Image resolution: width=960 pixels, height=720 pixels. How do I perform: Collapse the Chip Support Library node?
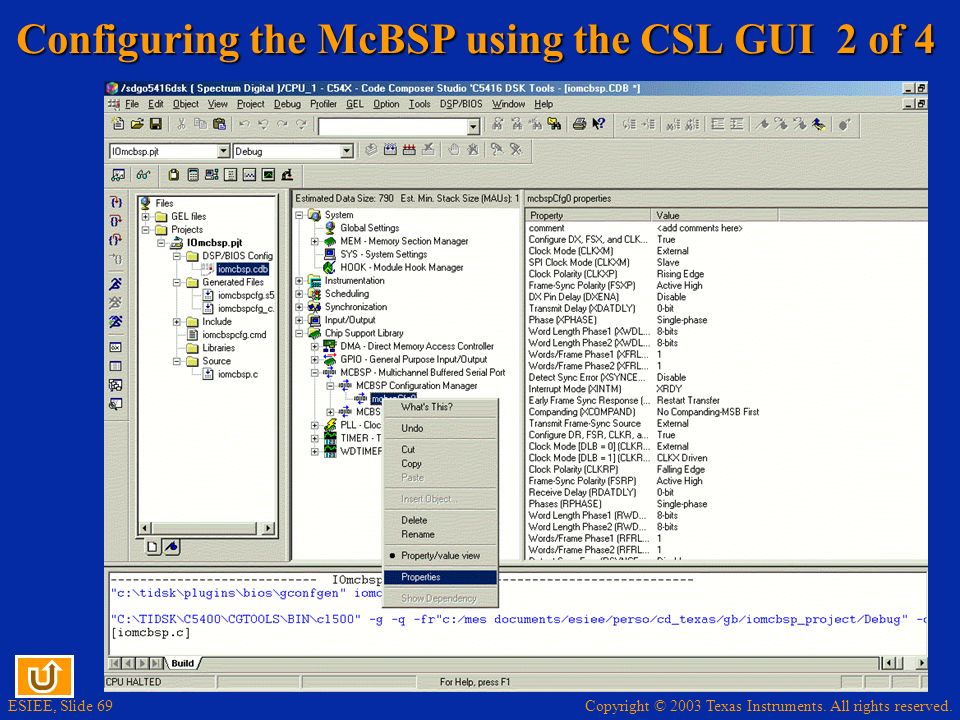pyautogui.click(x=299, y=333)
